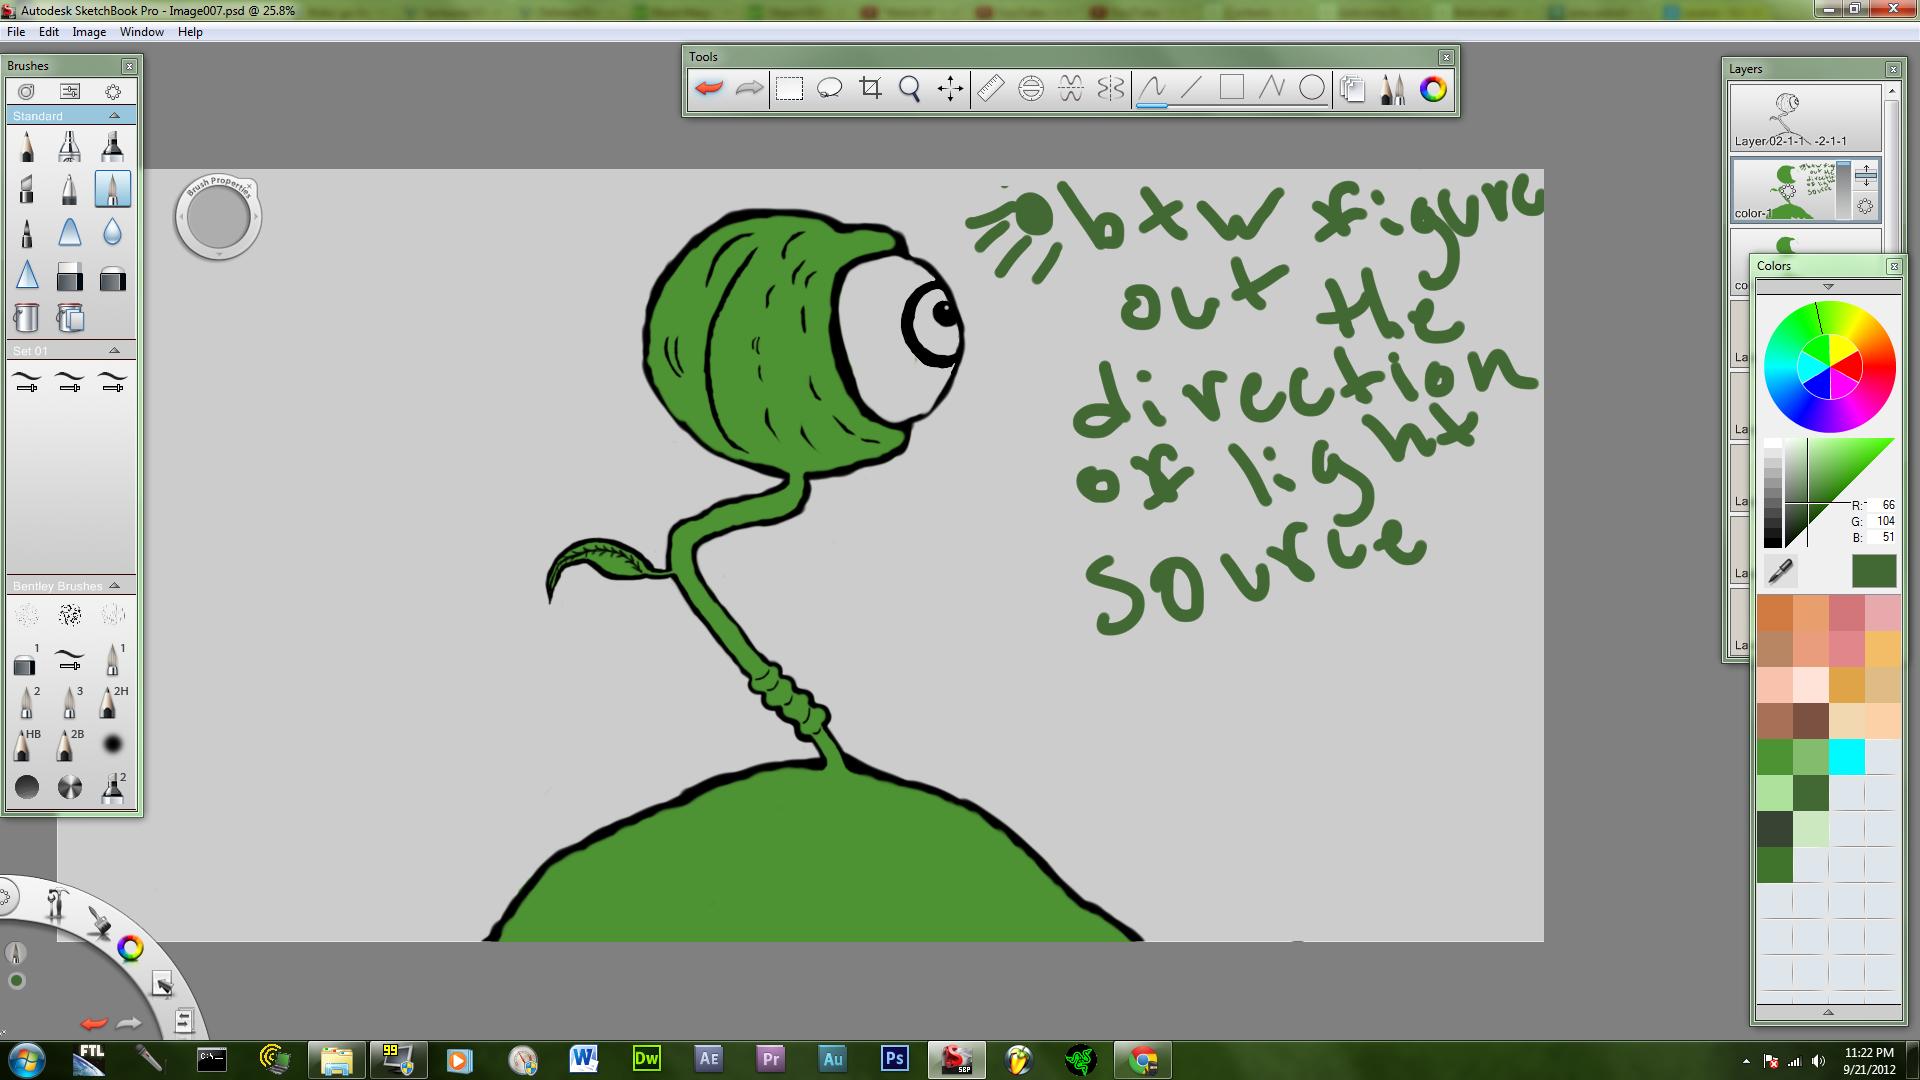Select the straight Line stroke tool
The width and height of the screenshot is (1920, 1080).
coord(1191,89)
